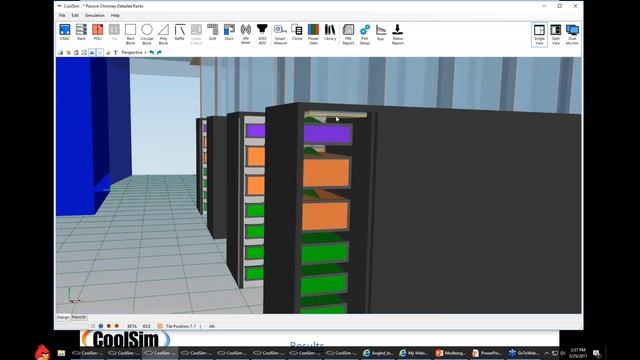Viewport: 640px width, 360px height.
Task: Open the Simulation menu
Action: pos(95,16)
